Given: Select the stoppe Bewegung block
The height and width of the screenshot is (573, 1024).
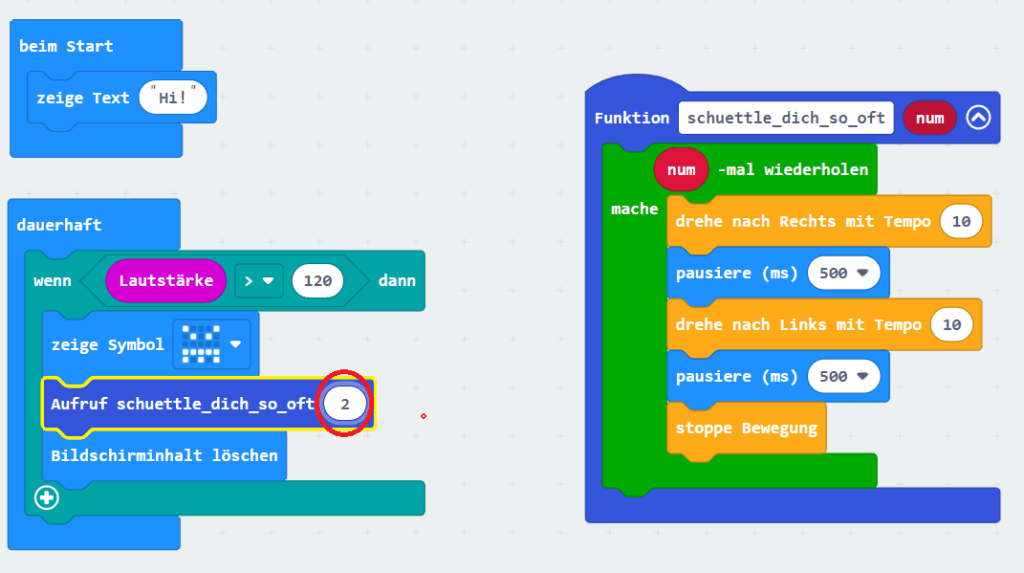Looking at the screenshot, I should tap(746, 429).
